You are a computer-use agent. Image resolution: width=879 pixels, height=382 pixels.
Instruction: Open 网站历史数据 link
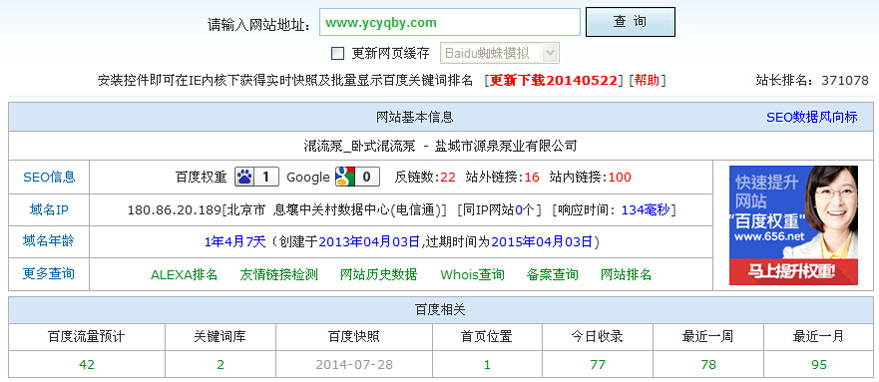pos(378,275)
